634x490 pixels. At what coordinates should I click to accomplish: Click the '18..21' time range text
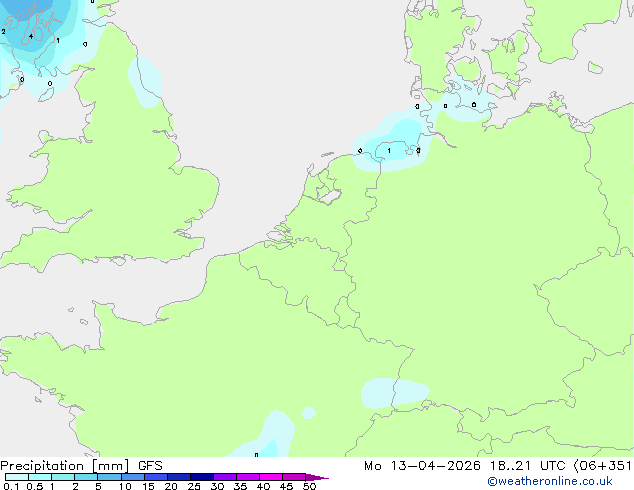coord(510,466)
